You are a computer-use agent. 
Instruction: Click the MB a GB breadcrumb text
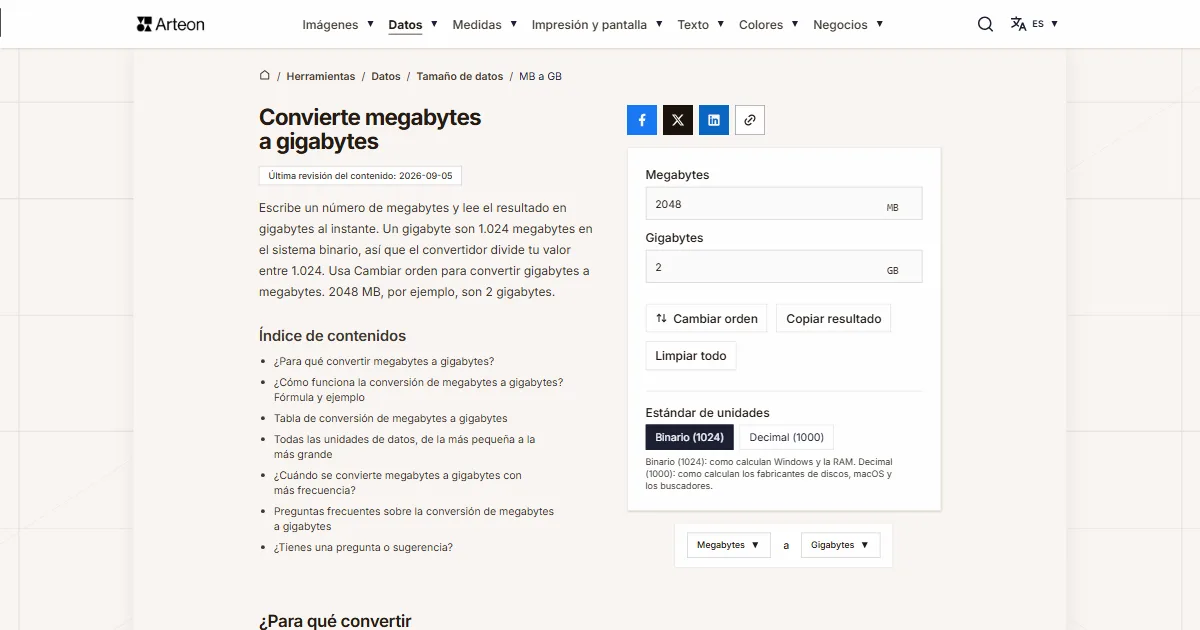(540, 76)
